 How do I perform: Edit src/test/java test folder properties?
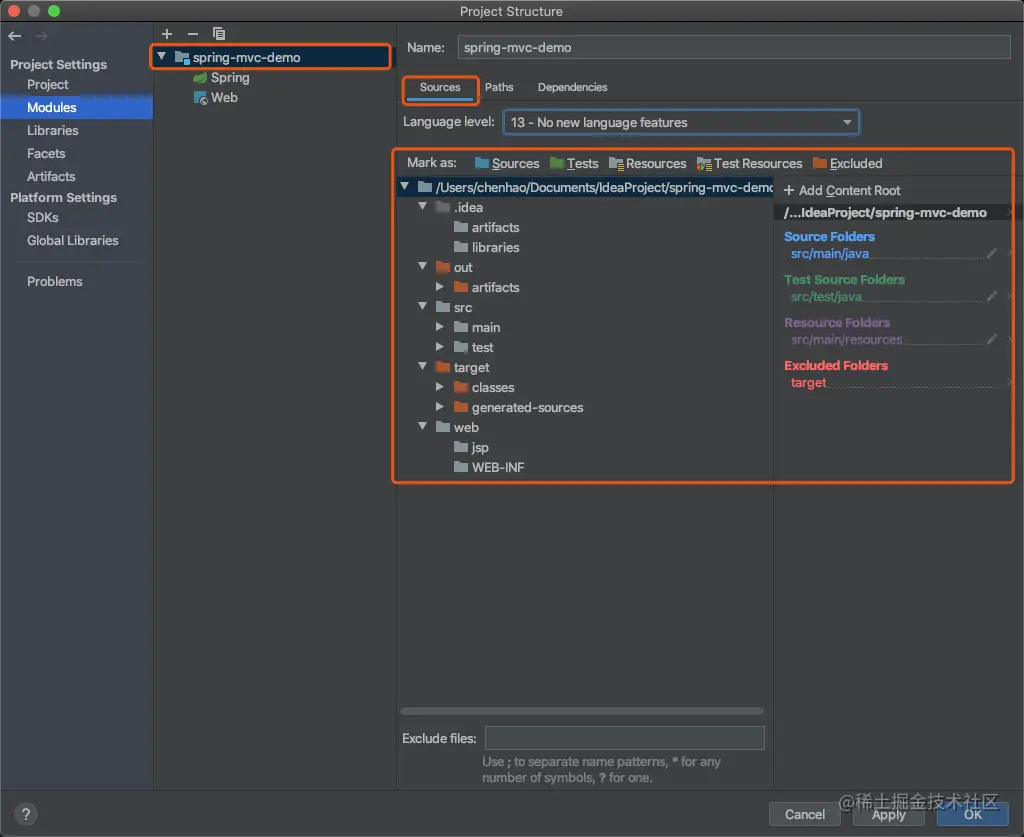click(x=991, y=296)
